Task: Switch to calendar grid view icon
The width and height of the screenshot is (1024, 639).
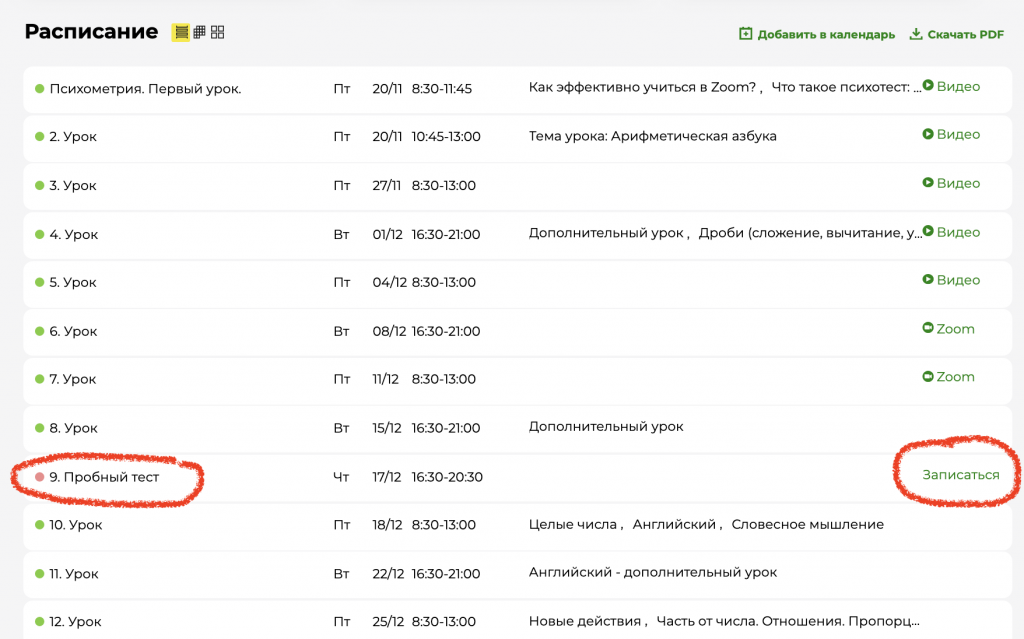Action: pyautogui.click(x=199, y=32)
